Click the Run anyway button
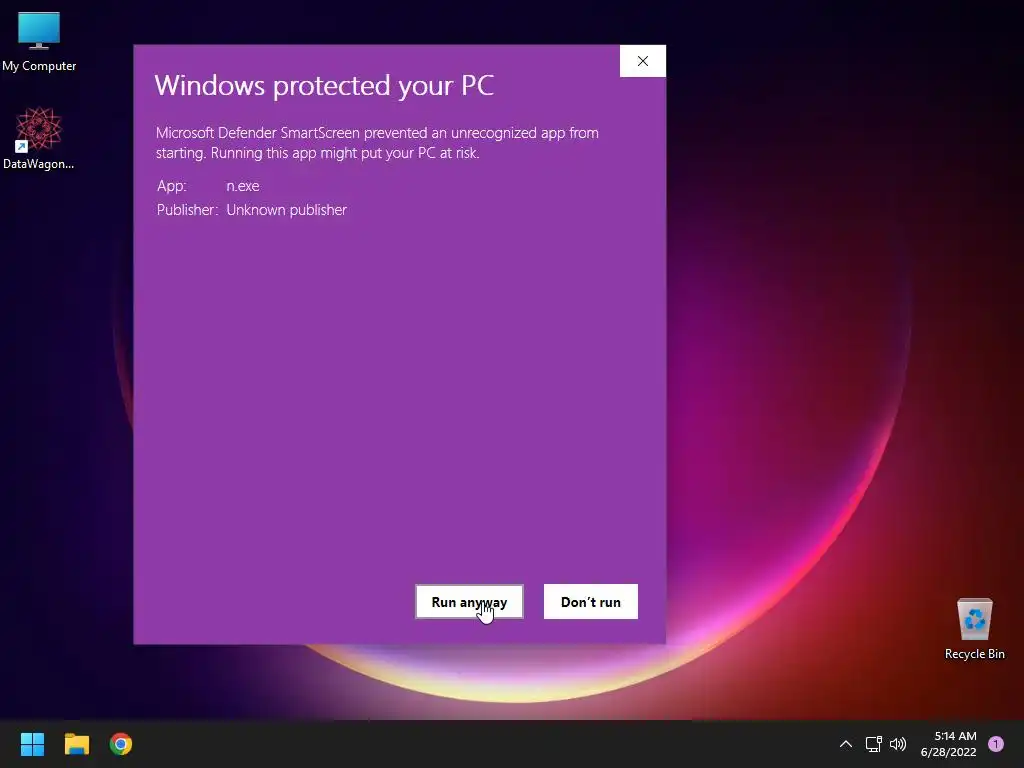 click(469, 601)
